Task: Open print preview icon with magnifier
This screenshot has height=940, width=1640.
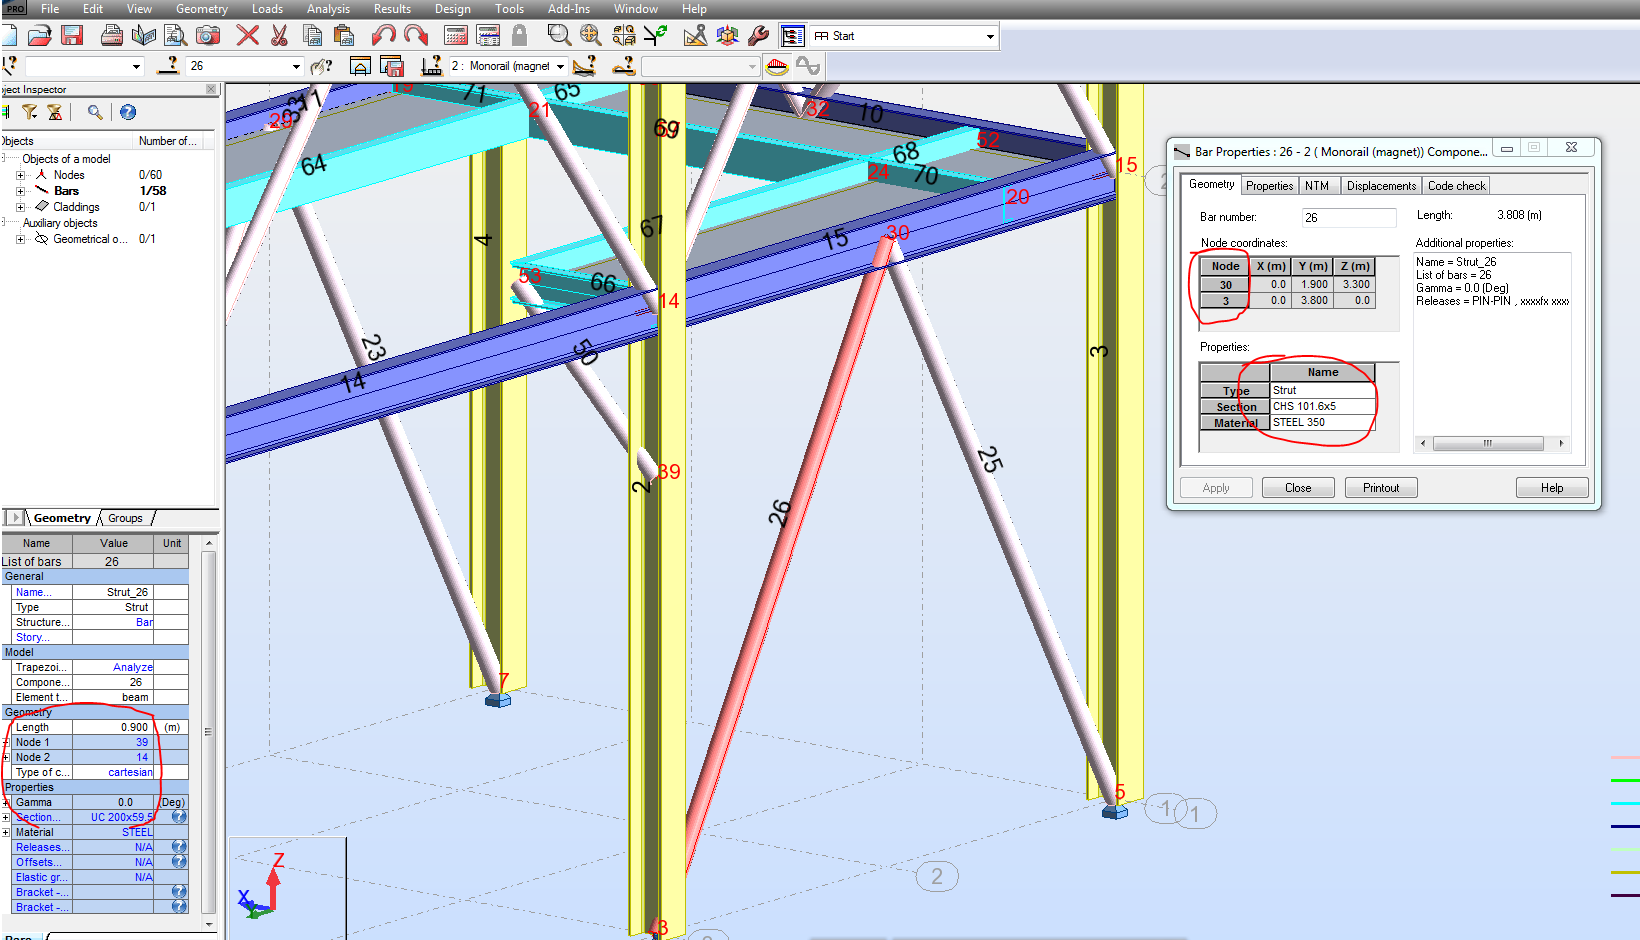Action: coord(176,36)
